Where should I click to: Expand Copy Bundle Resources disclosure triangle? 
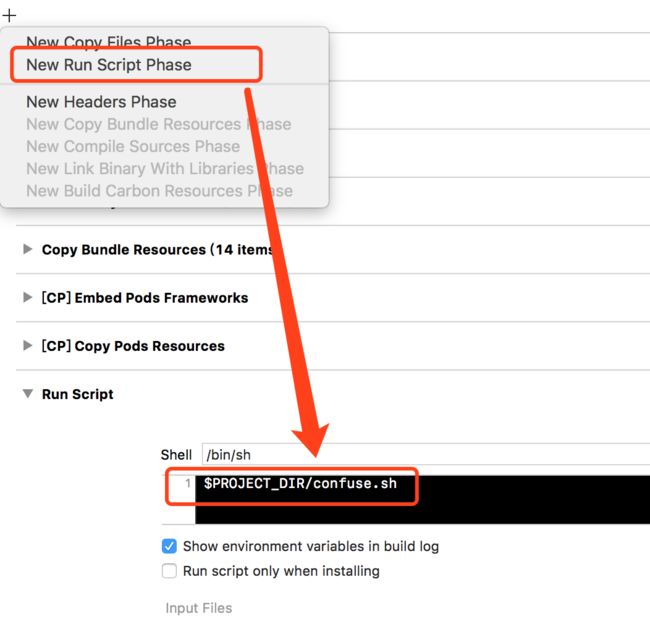coord(28,249)
